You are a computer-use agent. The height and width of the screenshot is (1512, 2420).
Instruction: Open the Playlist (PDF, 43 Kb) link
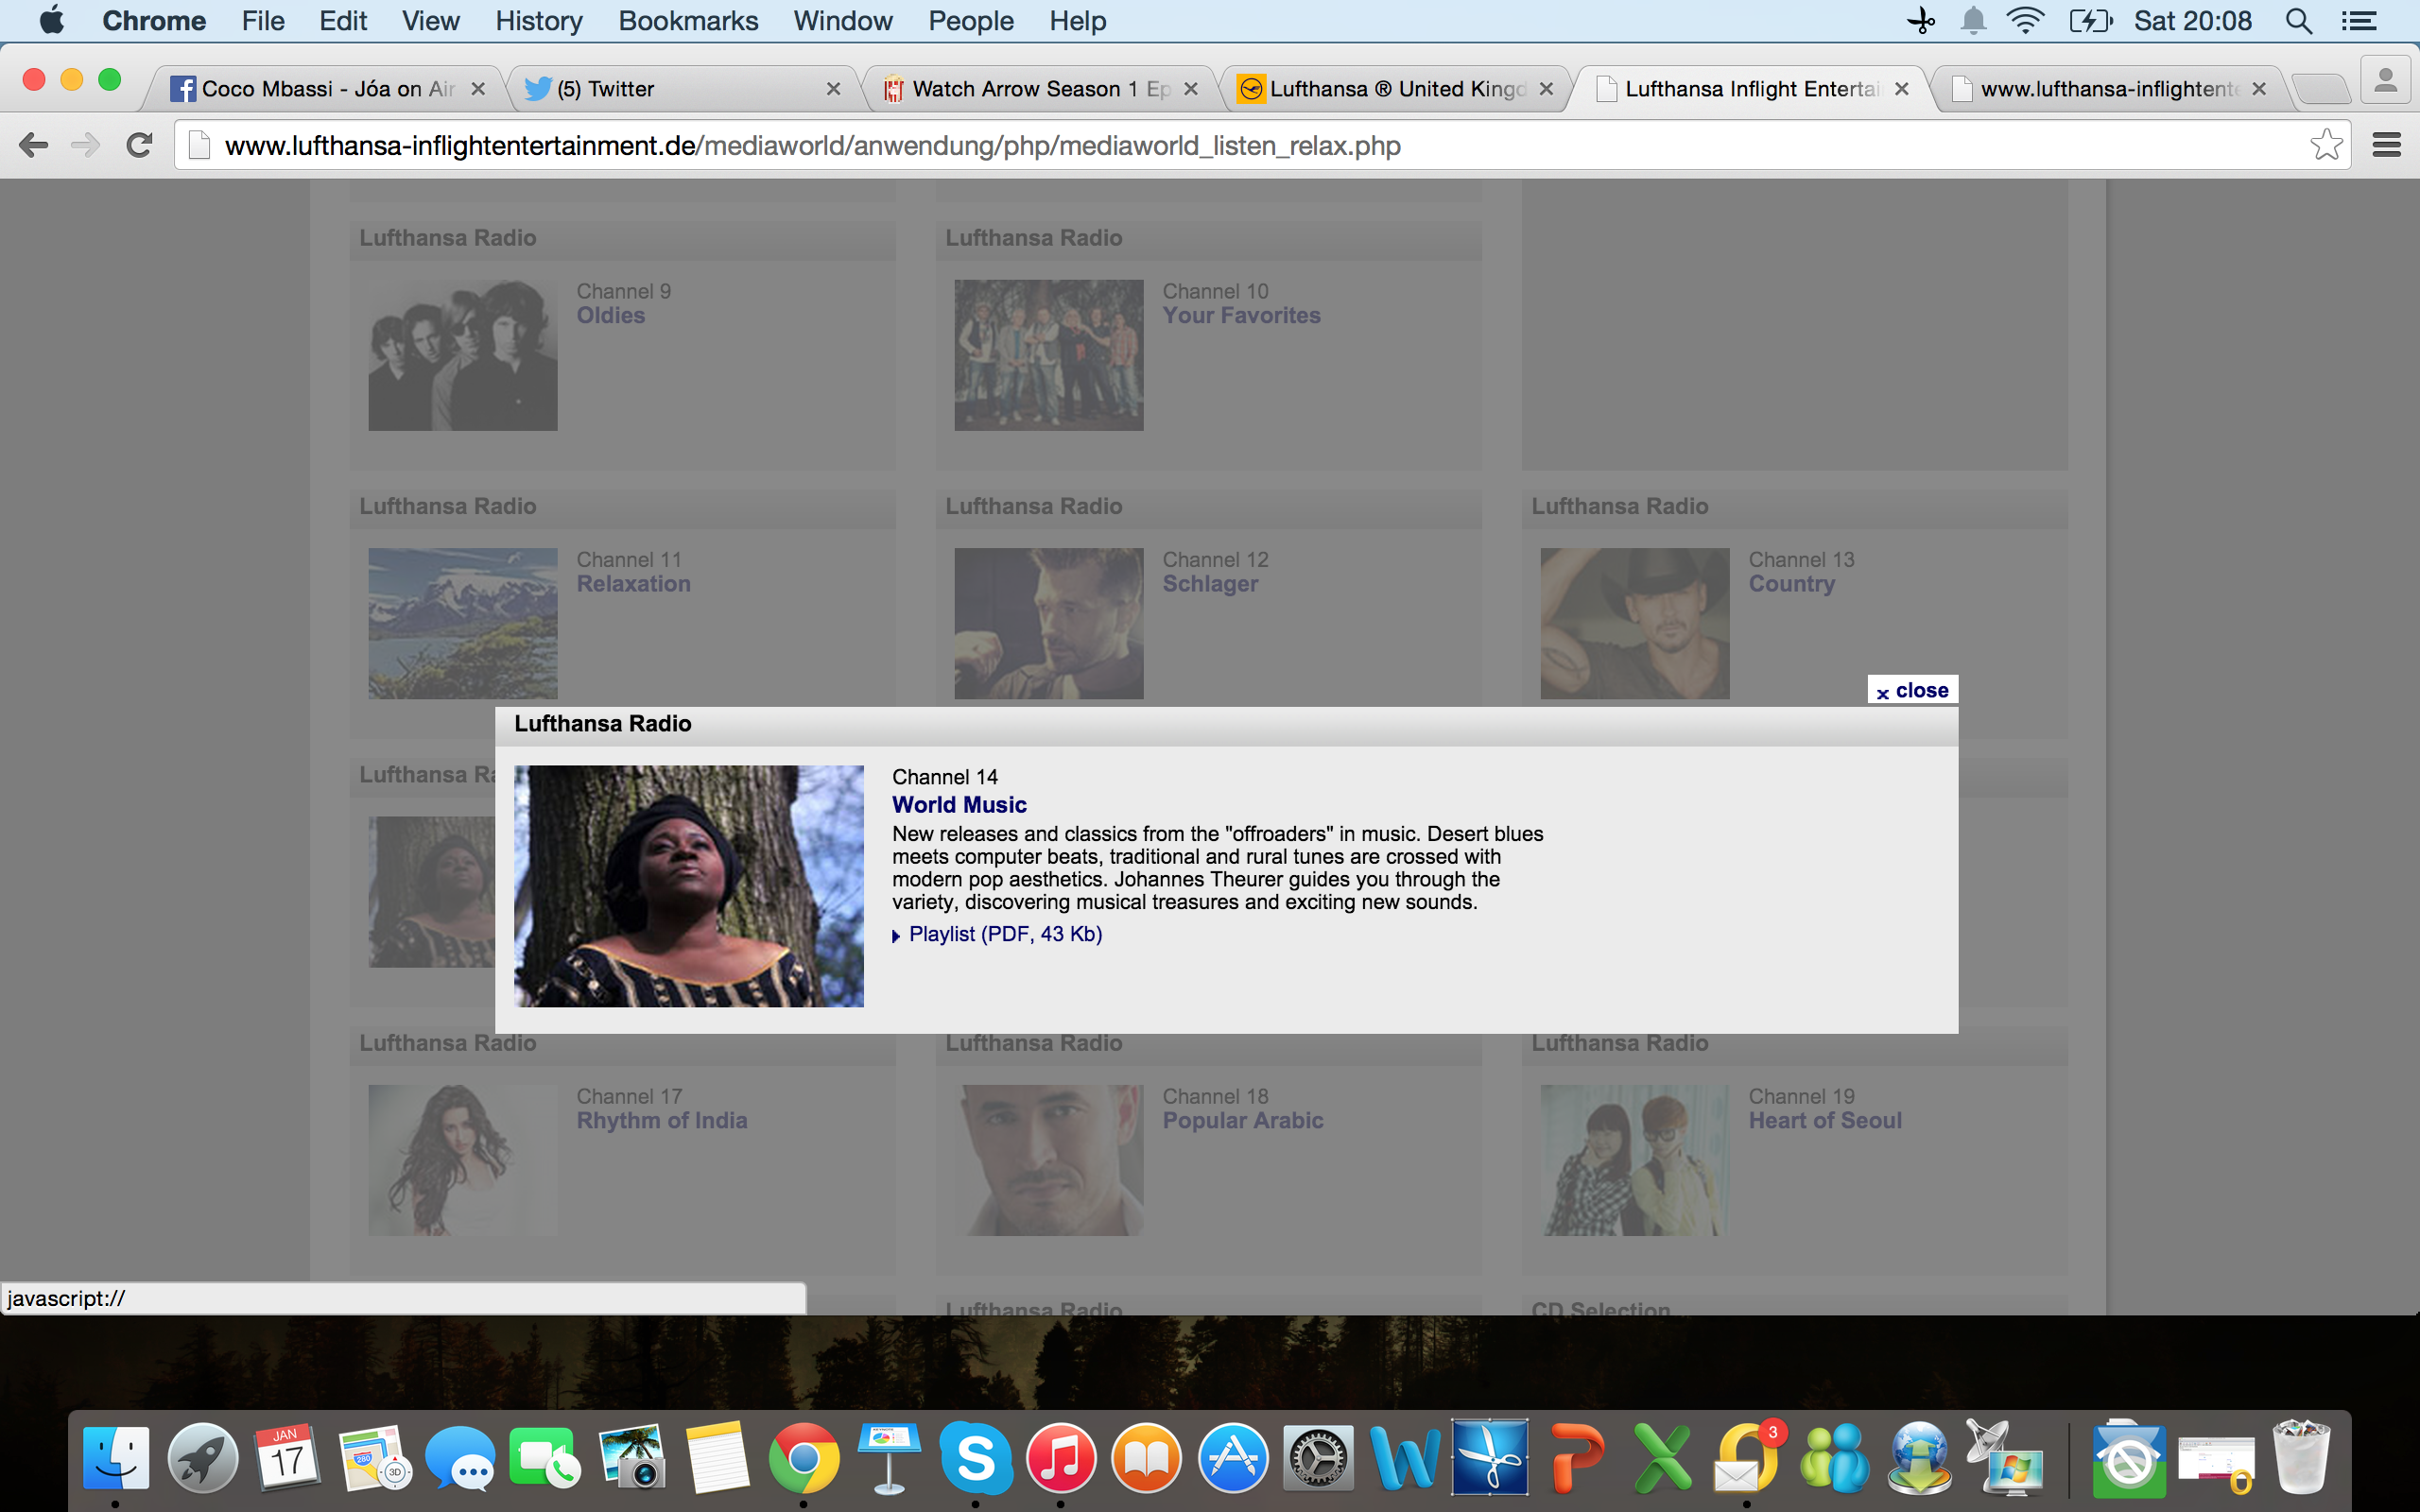(1005, 934)
